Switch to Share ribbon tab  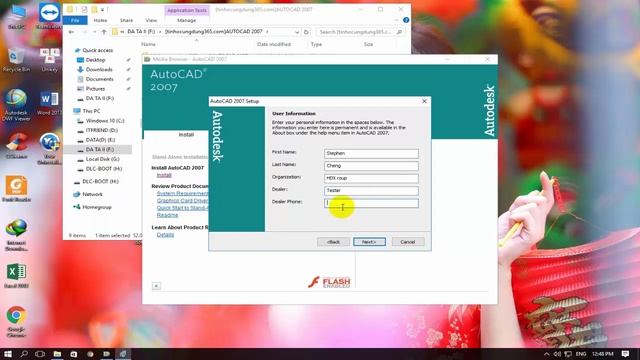click(126, 20)
